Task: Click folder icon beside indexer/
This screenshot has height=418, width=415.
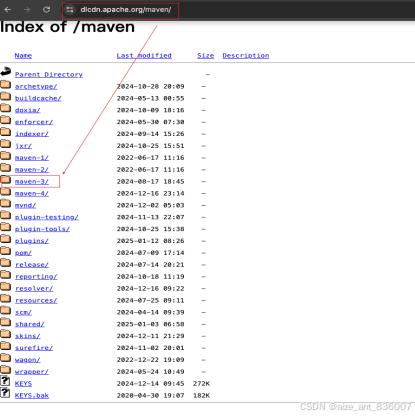Action: [6, 132]
